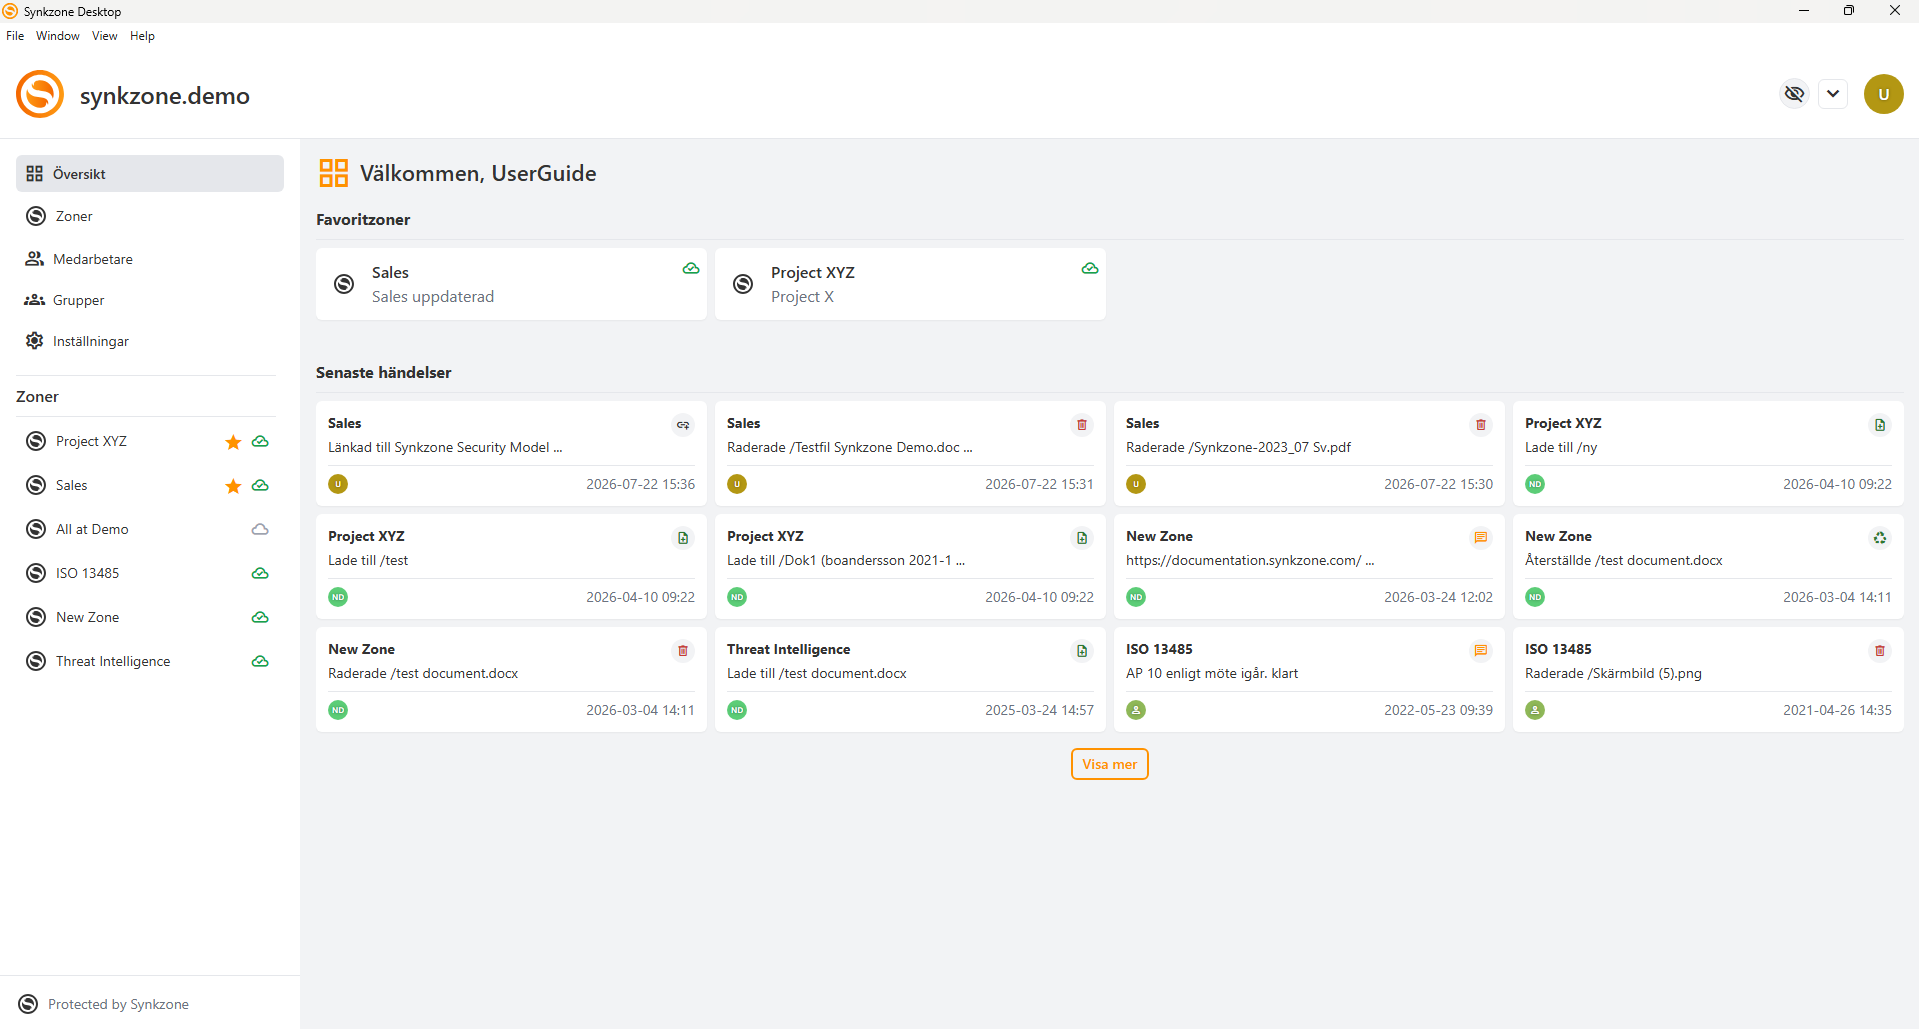Click cloud sync icon for ISO 13485 zone
This screenshot has height=1029, width=1919.
(260, 573)
